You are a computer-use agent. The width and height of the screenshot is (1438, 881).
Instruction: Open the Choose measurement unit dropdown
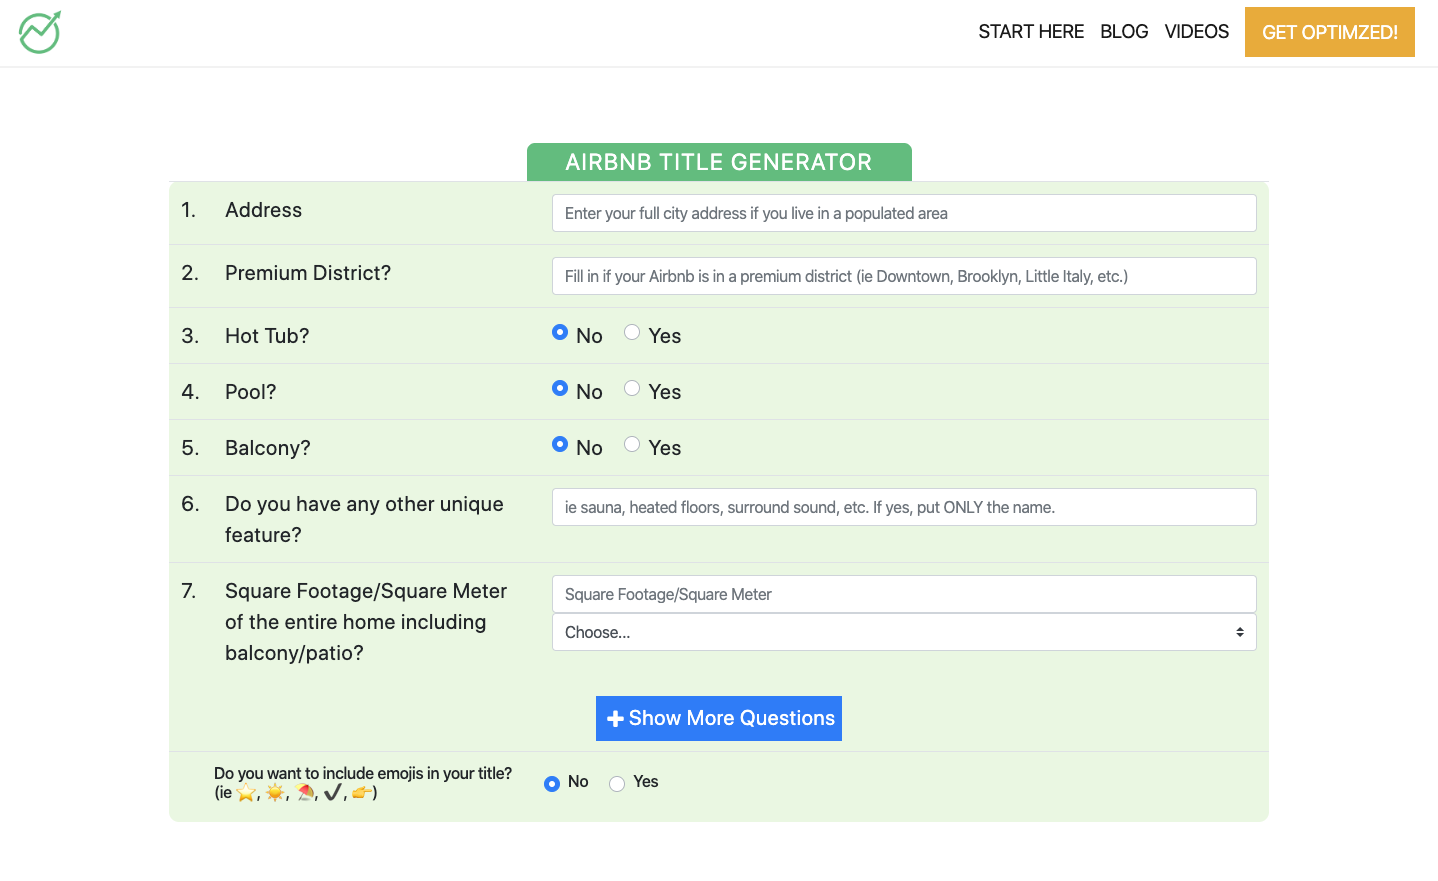[903, 632]
